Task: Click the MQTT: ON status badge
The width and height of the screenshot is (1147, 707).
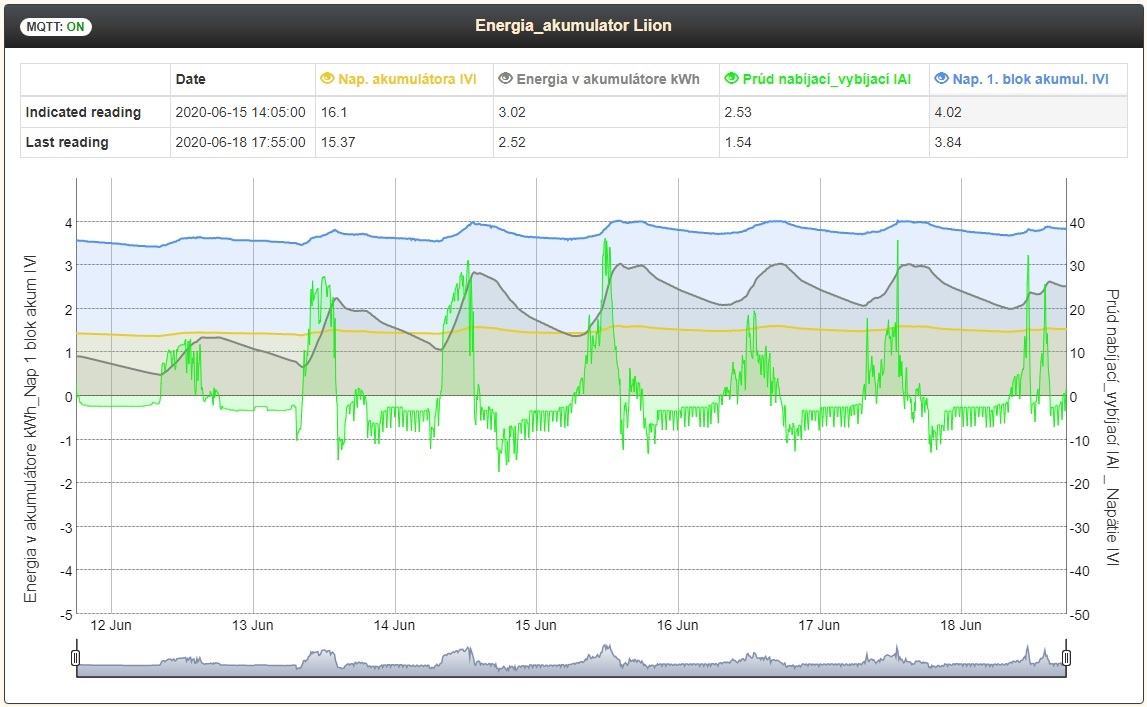Action: point(53,27)
